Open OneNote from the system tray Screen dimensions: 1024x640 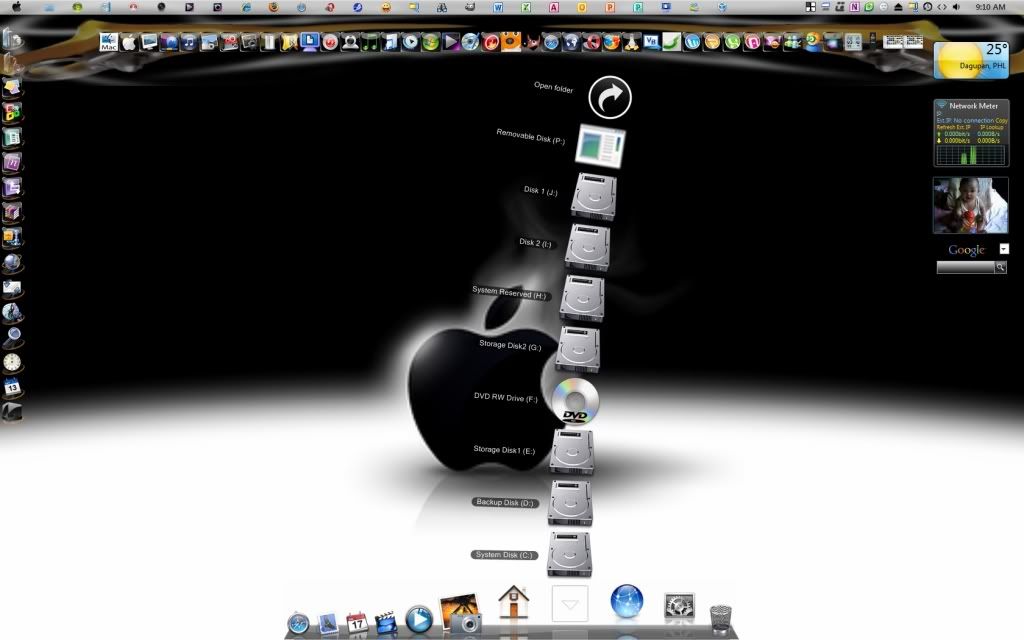(x=854, y=7)
